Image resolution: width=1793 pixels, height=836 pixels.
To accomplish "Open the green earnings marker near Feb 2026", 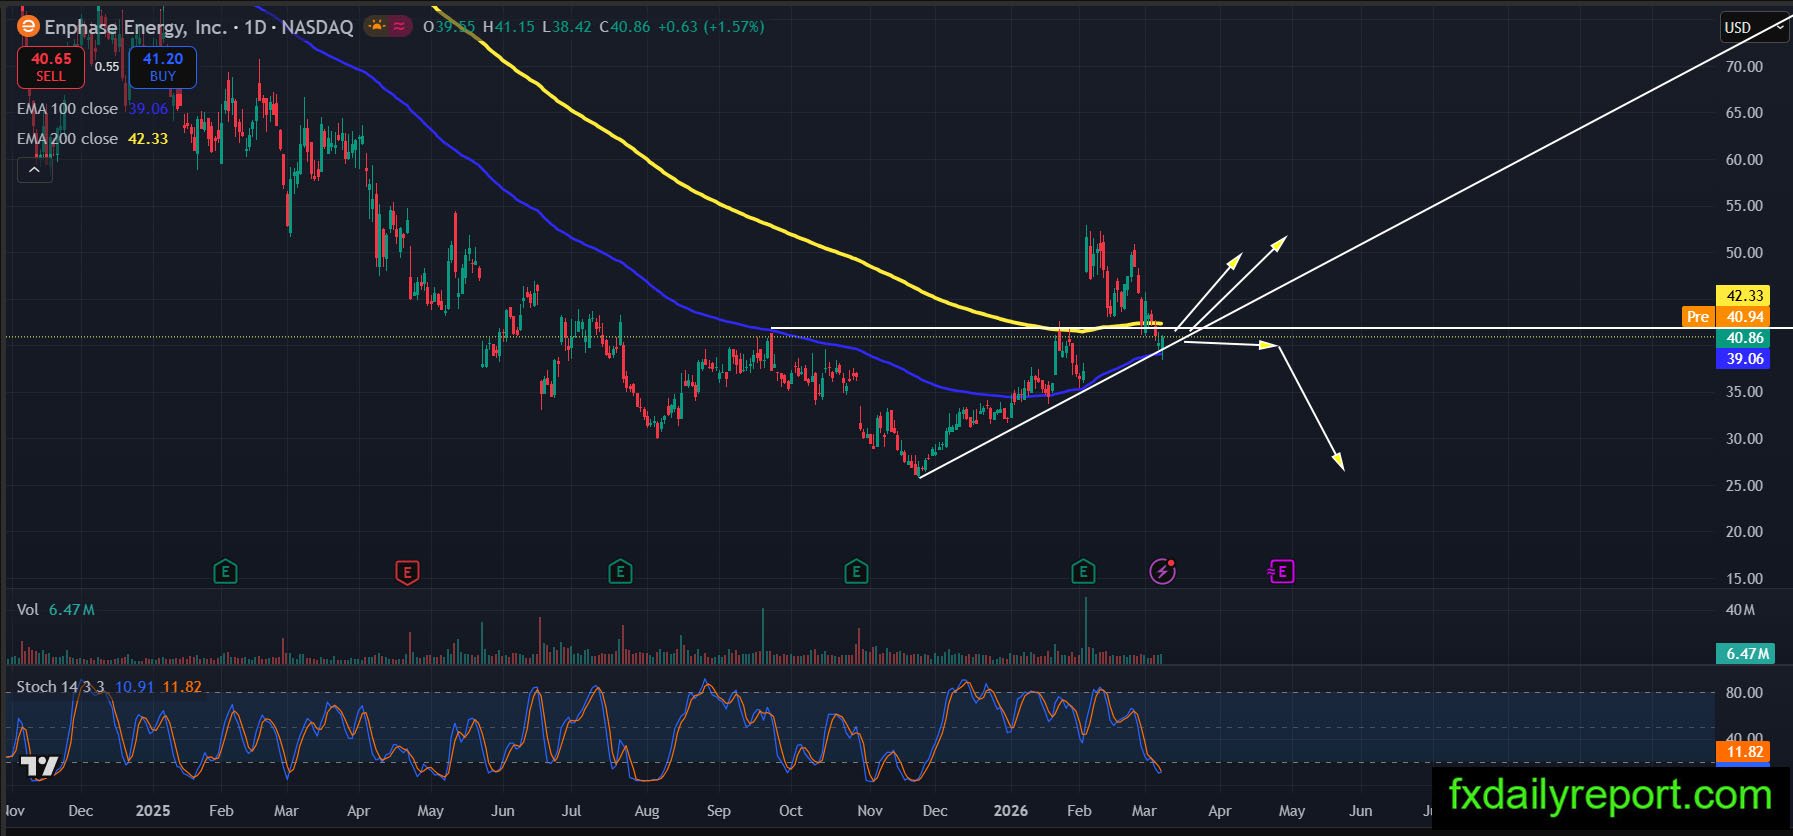I will [1083, 572].
